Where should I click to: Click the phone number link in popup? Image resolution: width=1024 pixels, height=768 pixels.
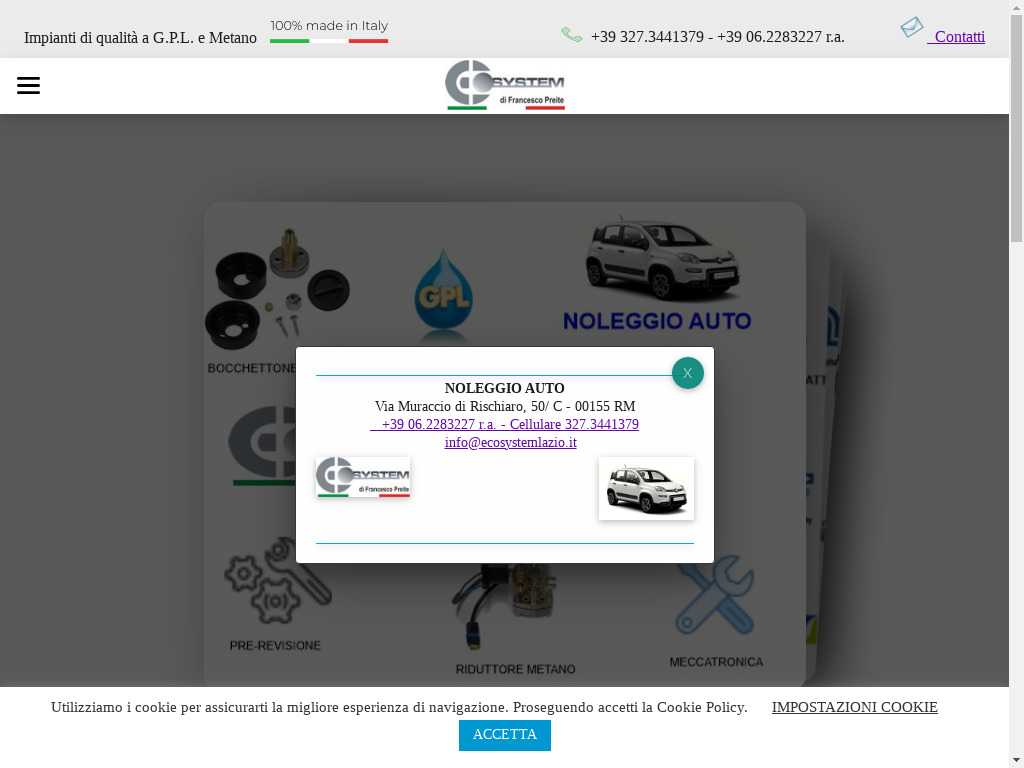pyautogui.click(x=504, y=425)
